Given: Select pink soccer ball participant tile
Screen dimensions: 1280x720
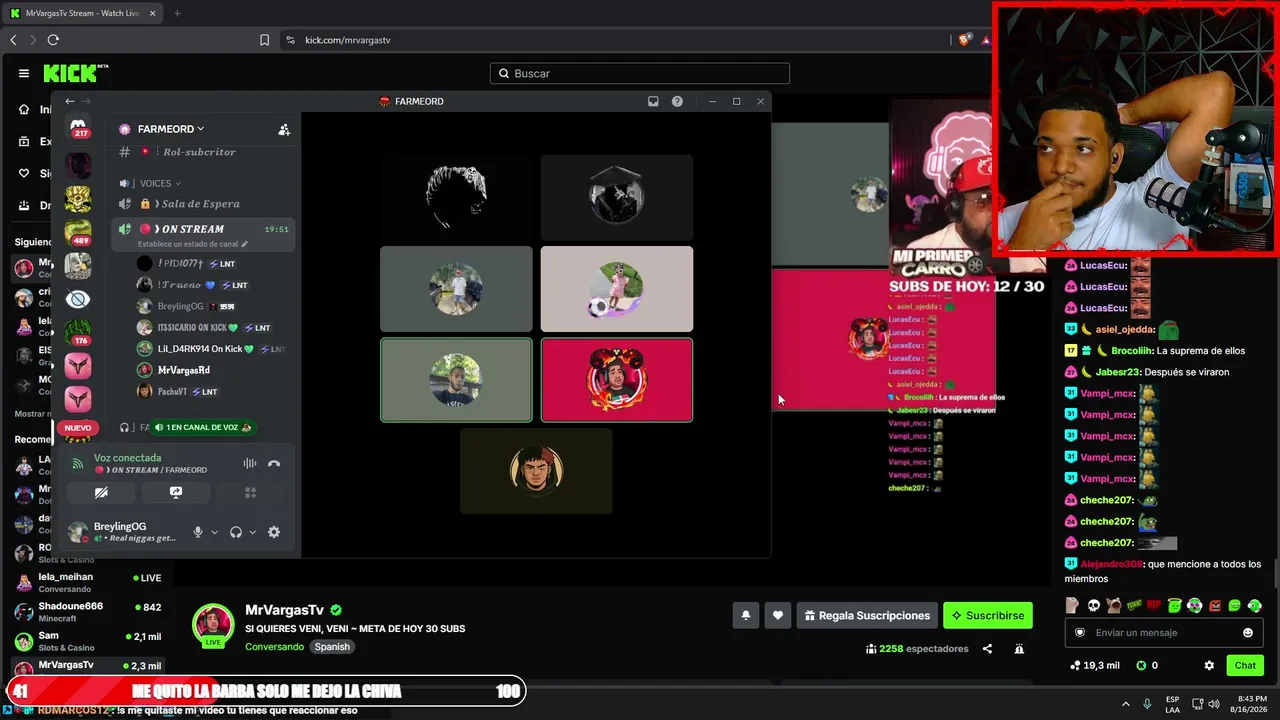Looking at the screenshot, I should [617, 289].
